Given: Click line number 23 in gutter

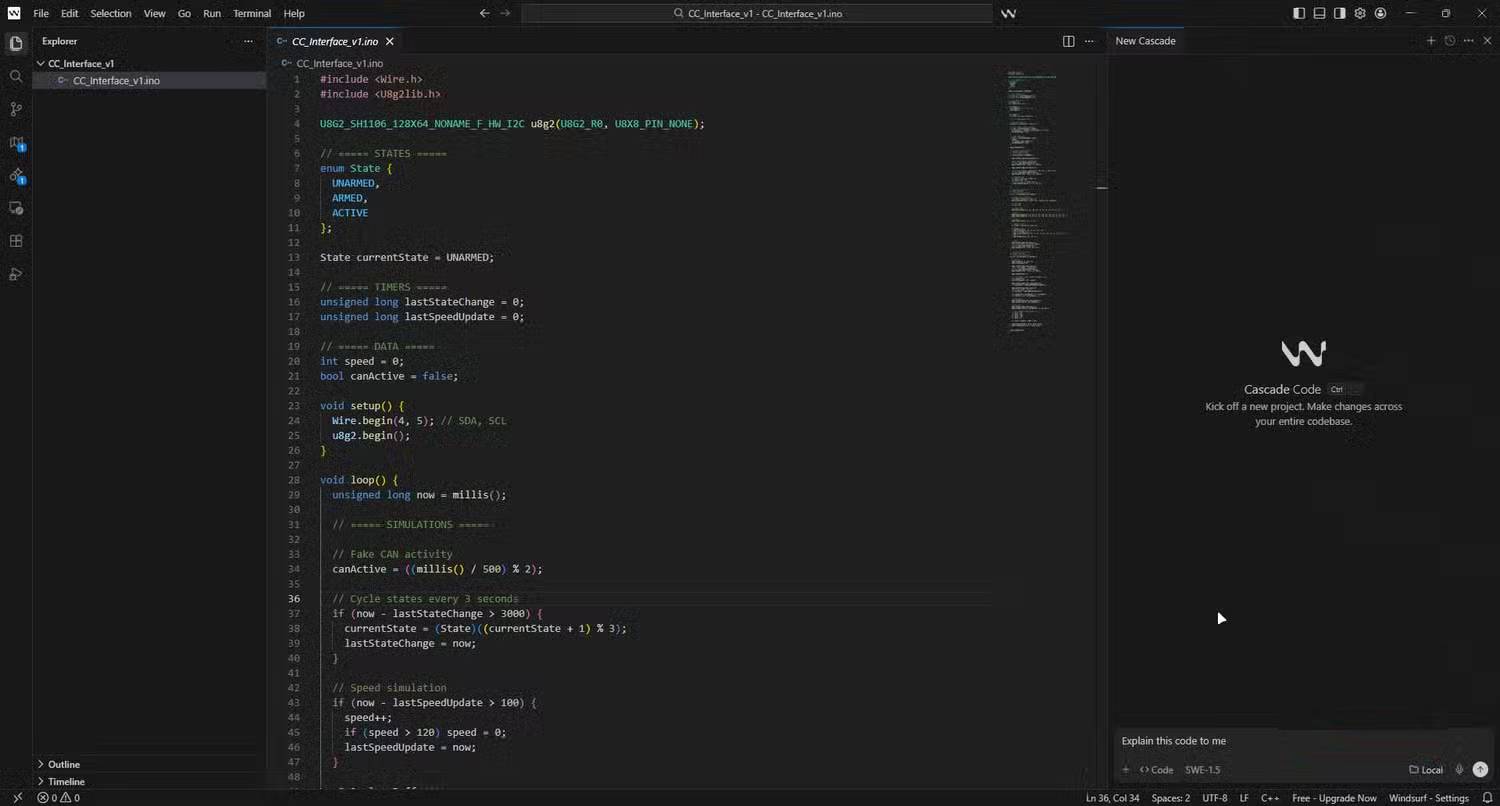Looking at the screenshot, I should [294, 406].
